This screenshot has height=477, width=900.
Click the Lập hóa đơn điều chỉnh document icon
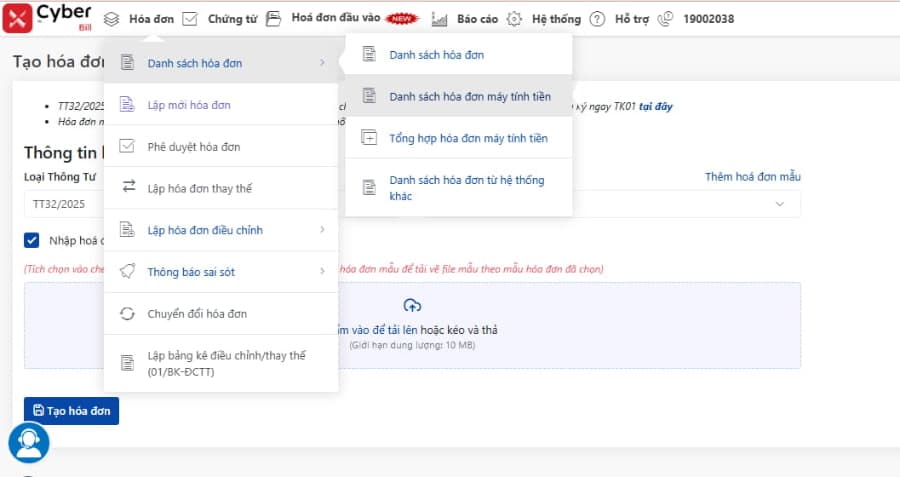coord(127,229)
